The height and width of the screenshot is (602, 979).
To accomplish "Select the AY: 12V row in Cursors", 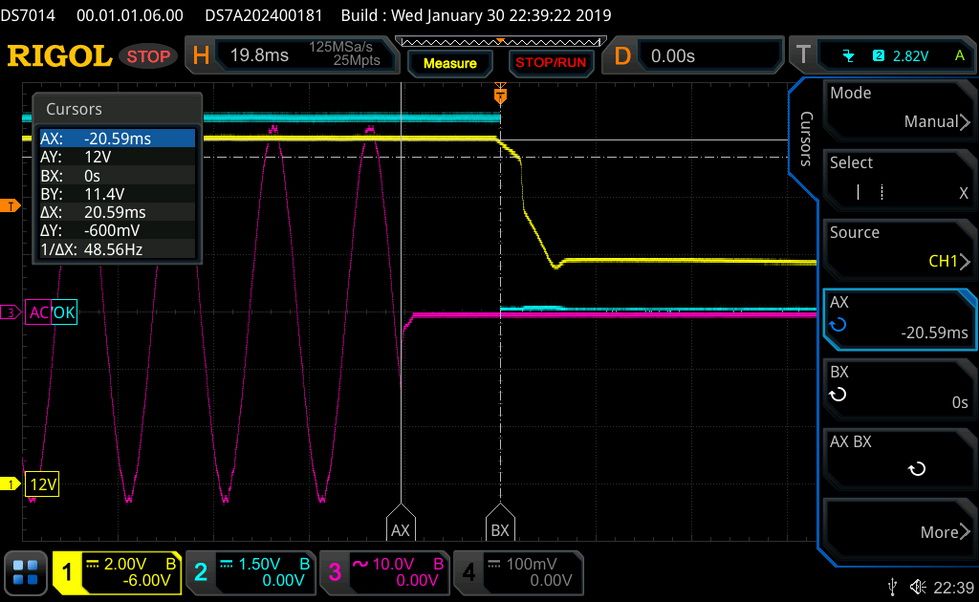I will [117, 157].
